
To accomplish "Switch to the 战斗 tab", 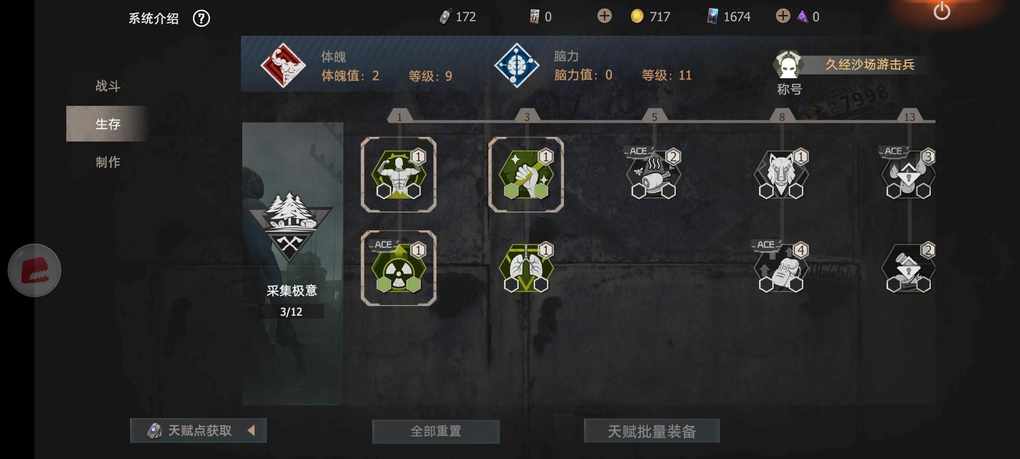I will [x=107, y=86].
